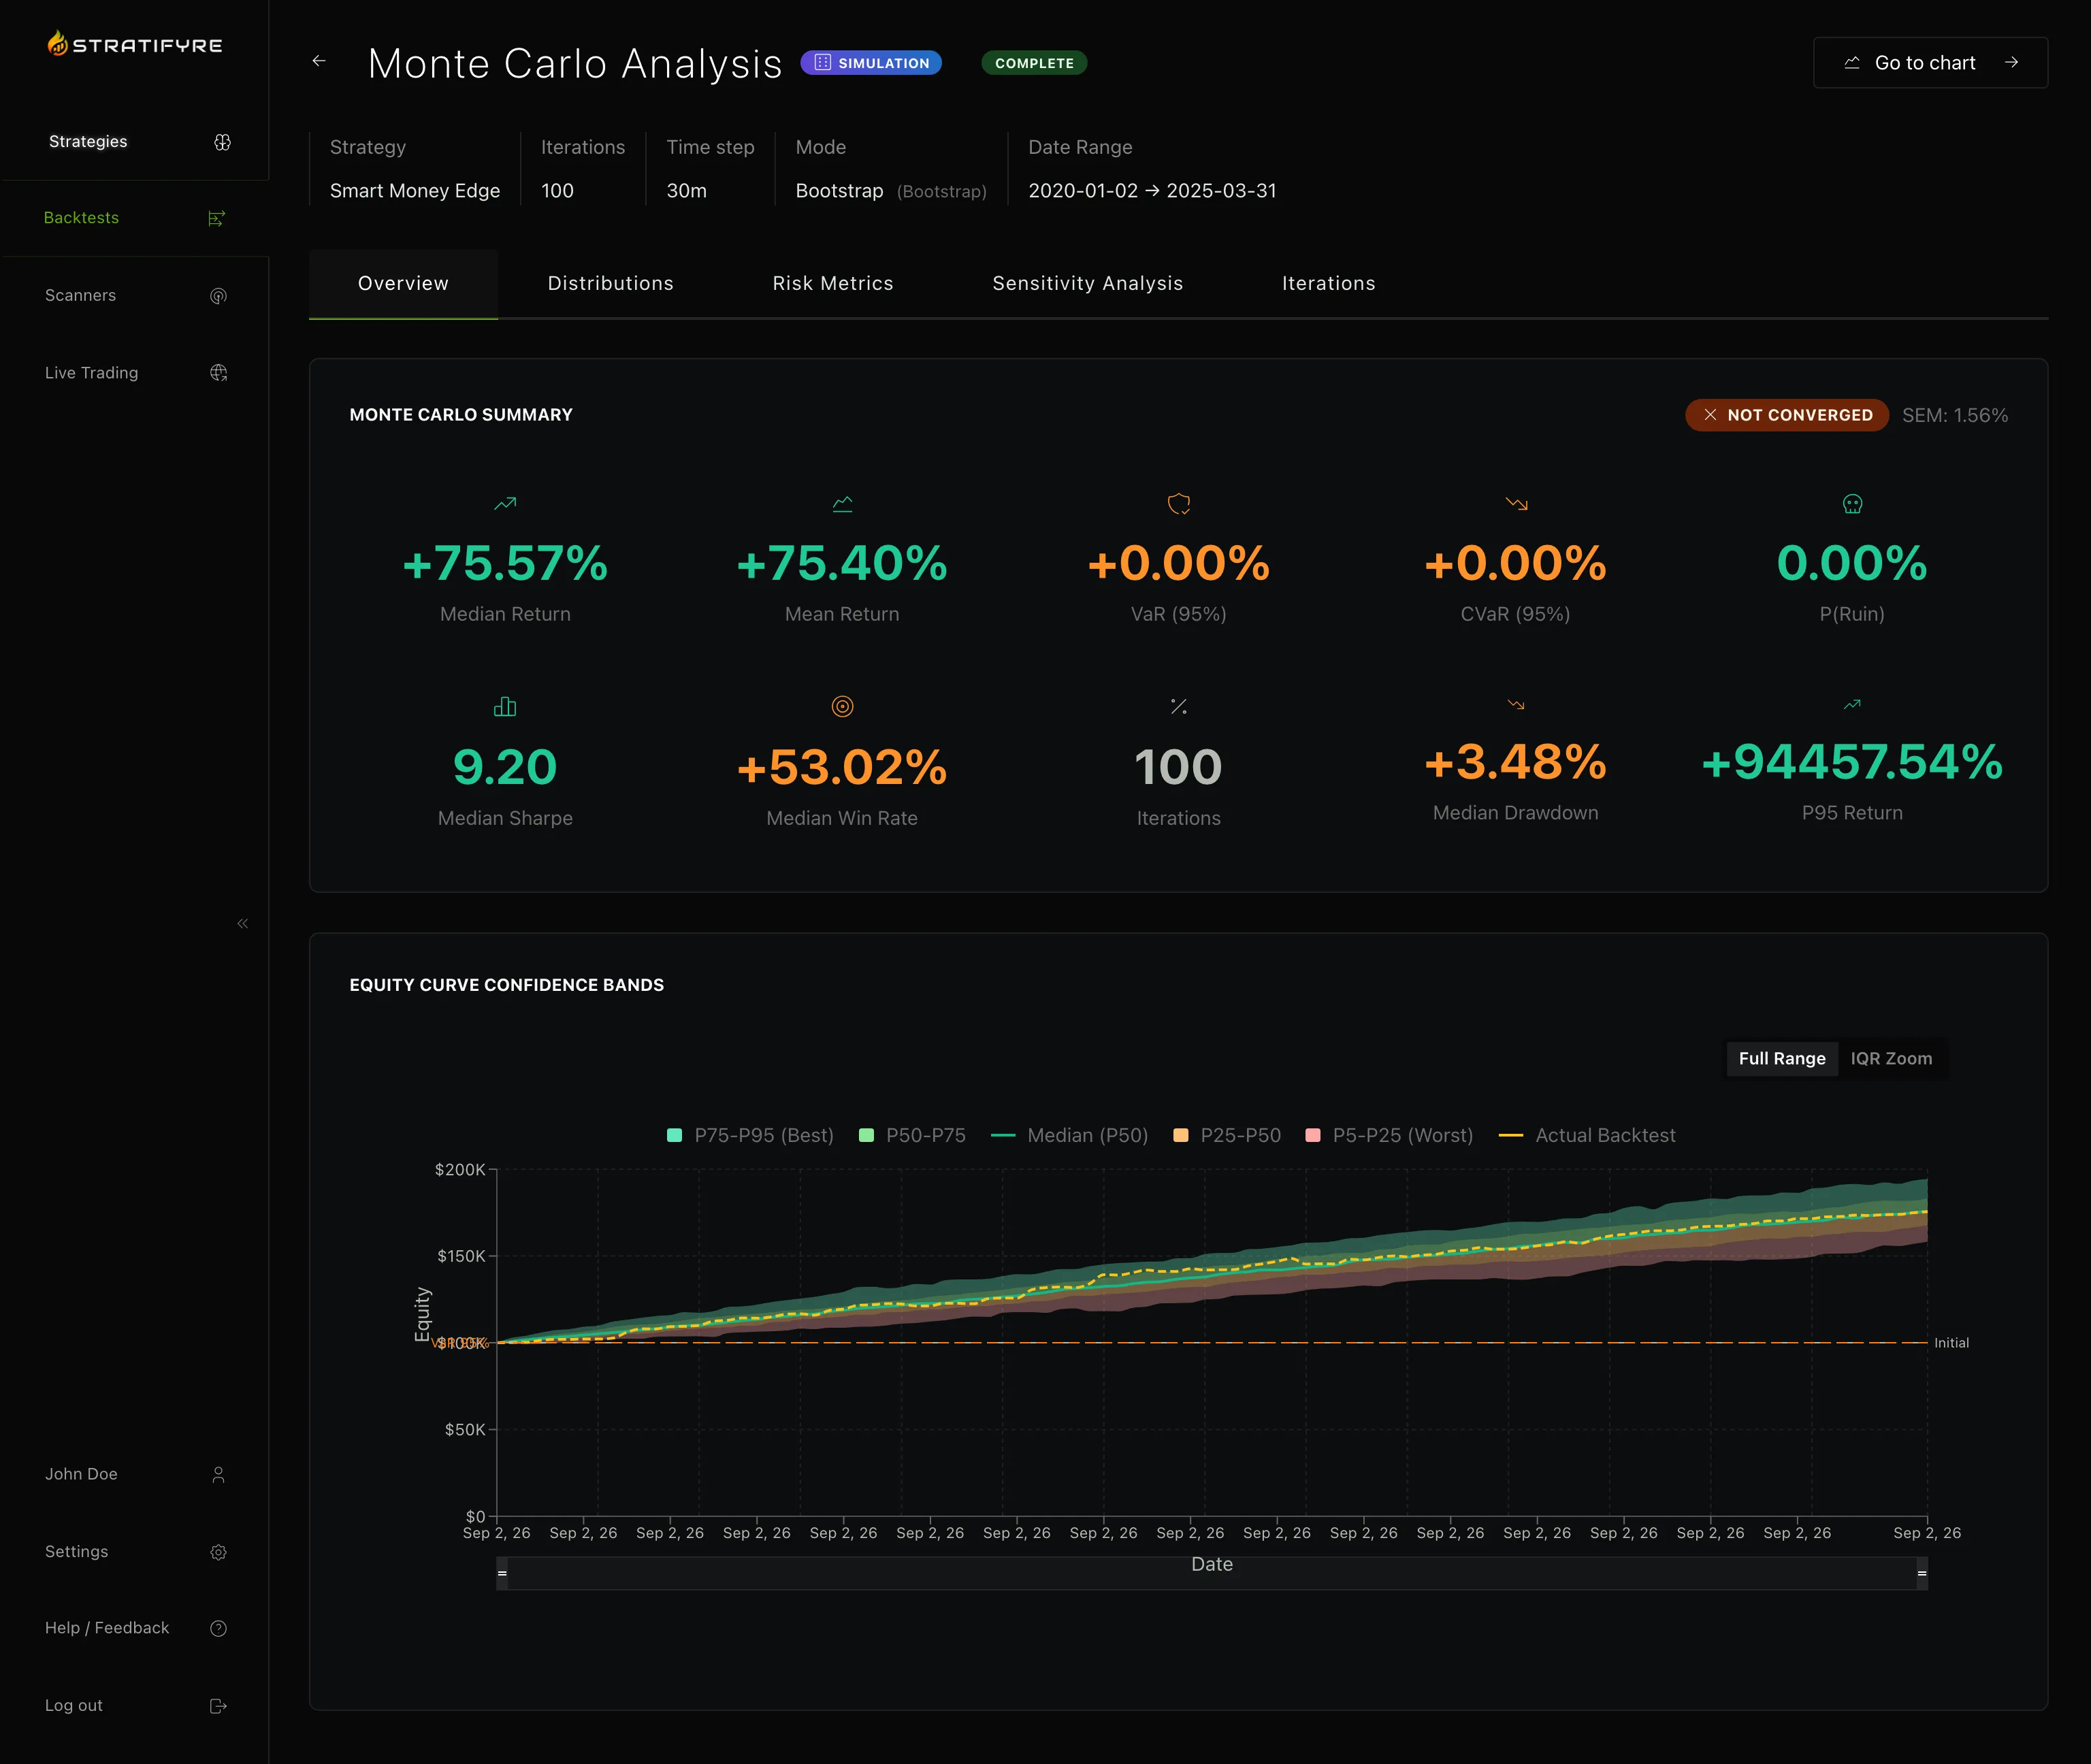Open Live Trading in the sidebar

135,373
